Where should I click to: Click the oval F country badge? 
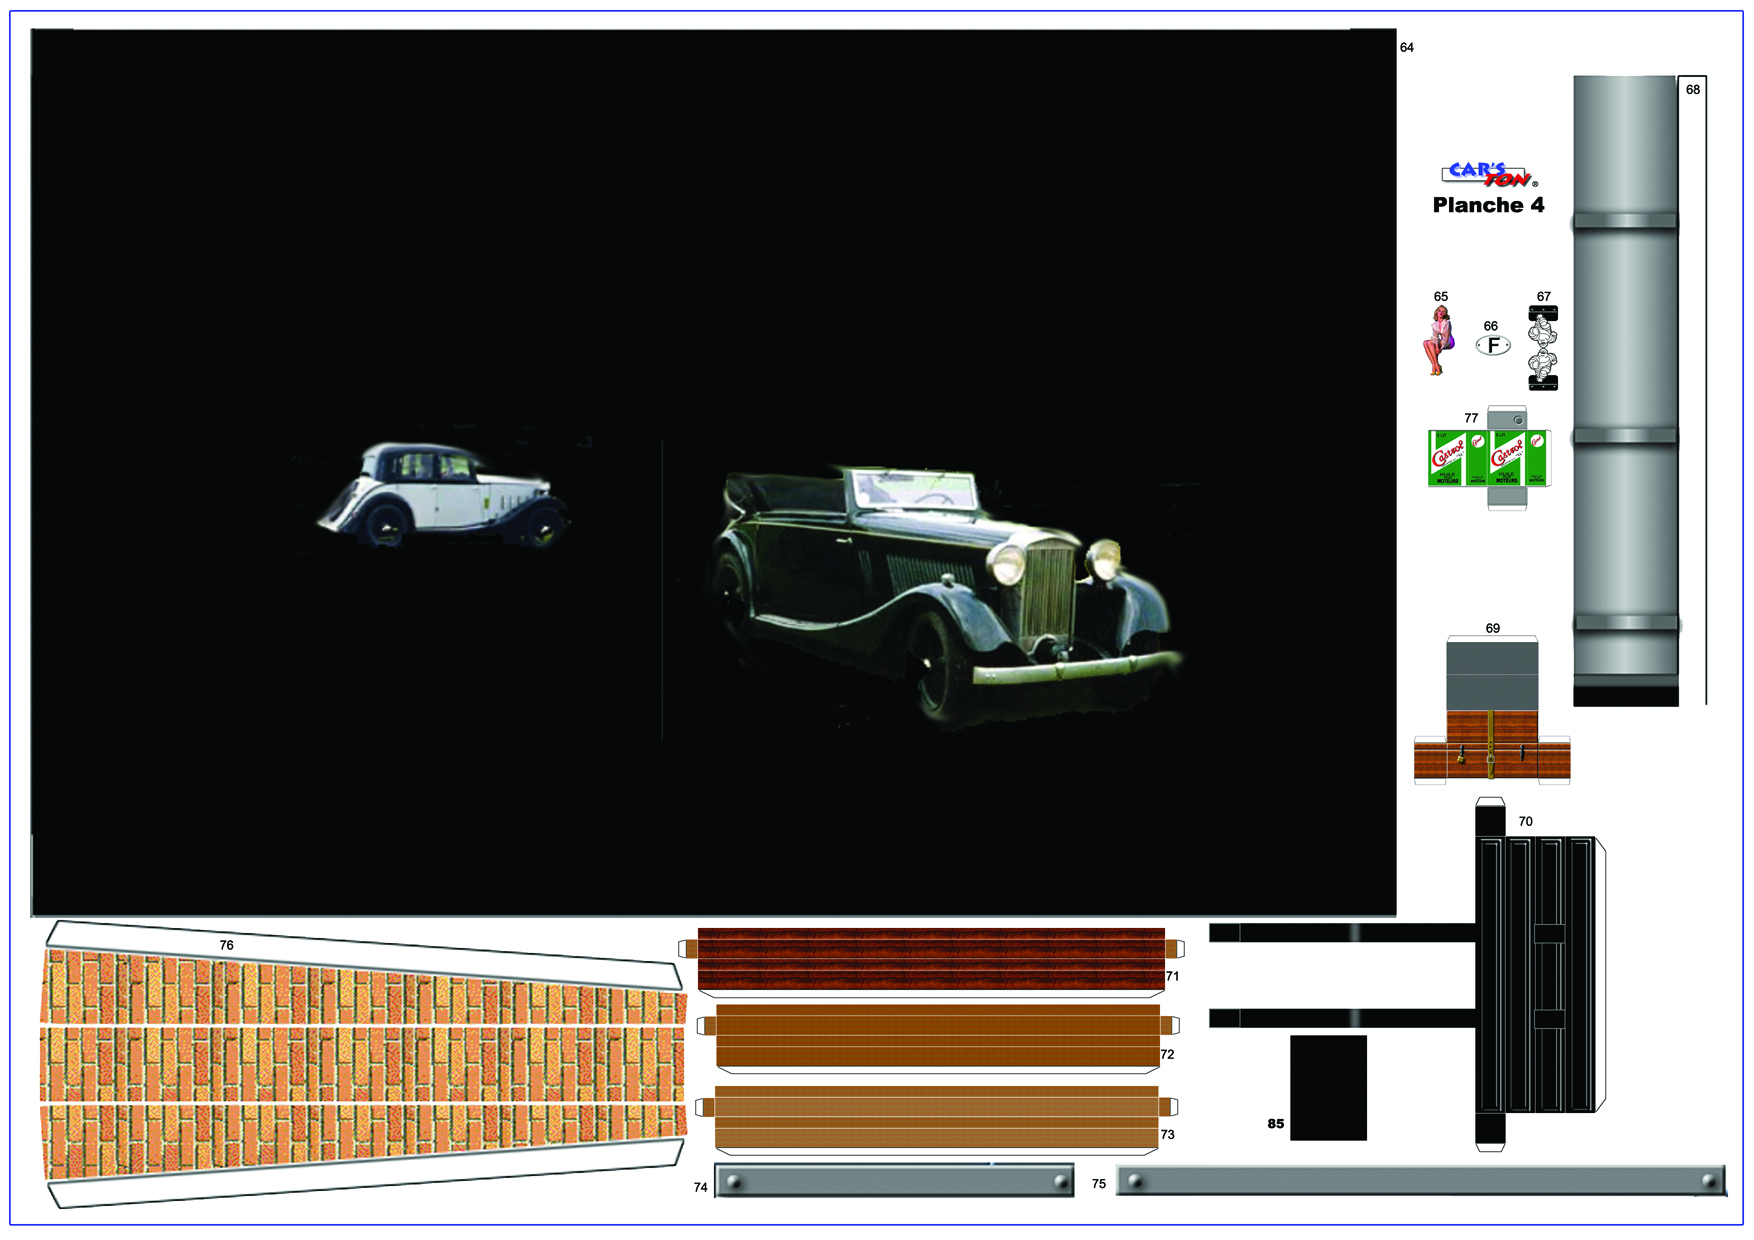1493,345
